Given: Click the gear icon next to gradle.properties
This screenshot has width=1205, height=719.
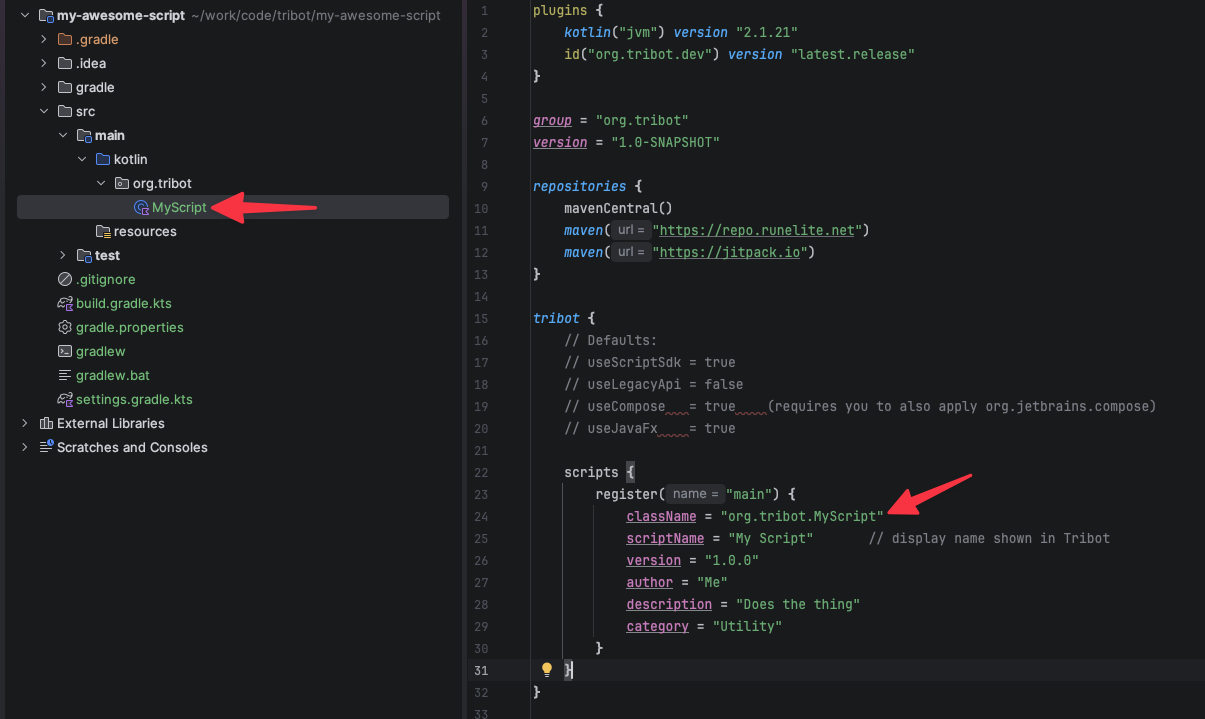Looking at the screenshot, I should coord(64,327).
